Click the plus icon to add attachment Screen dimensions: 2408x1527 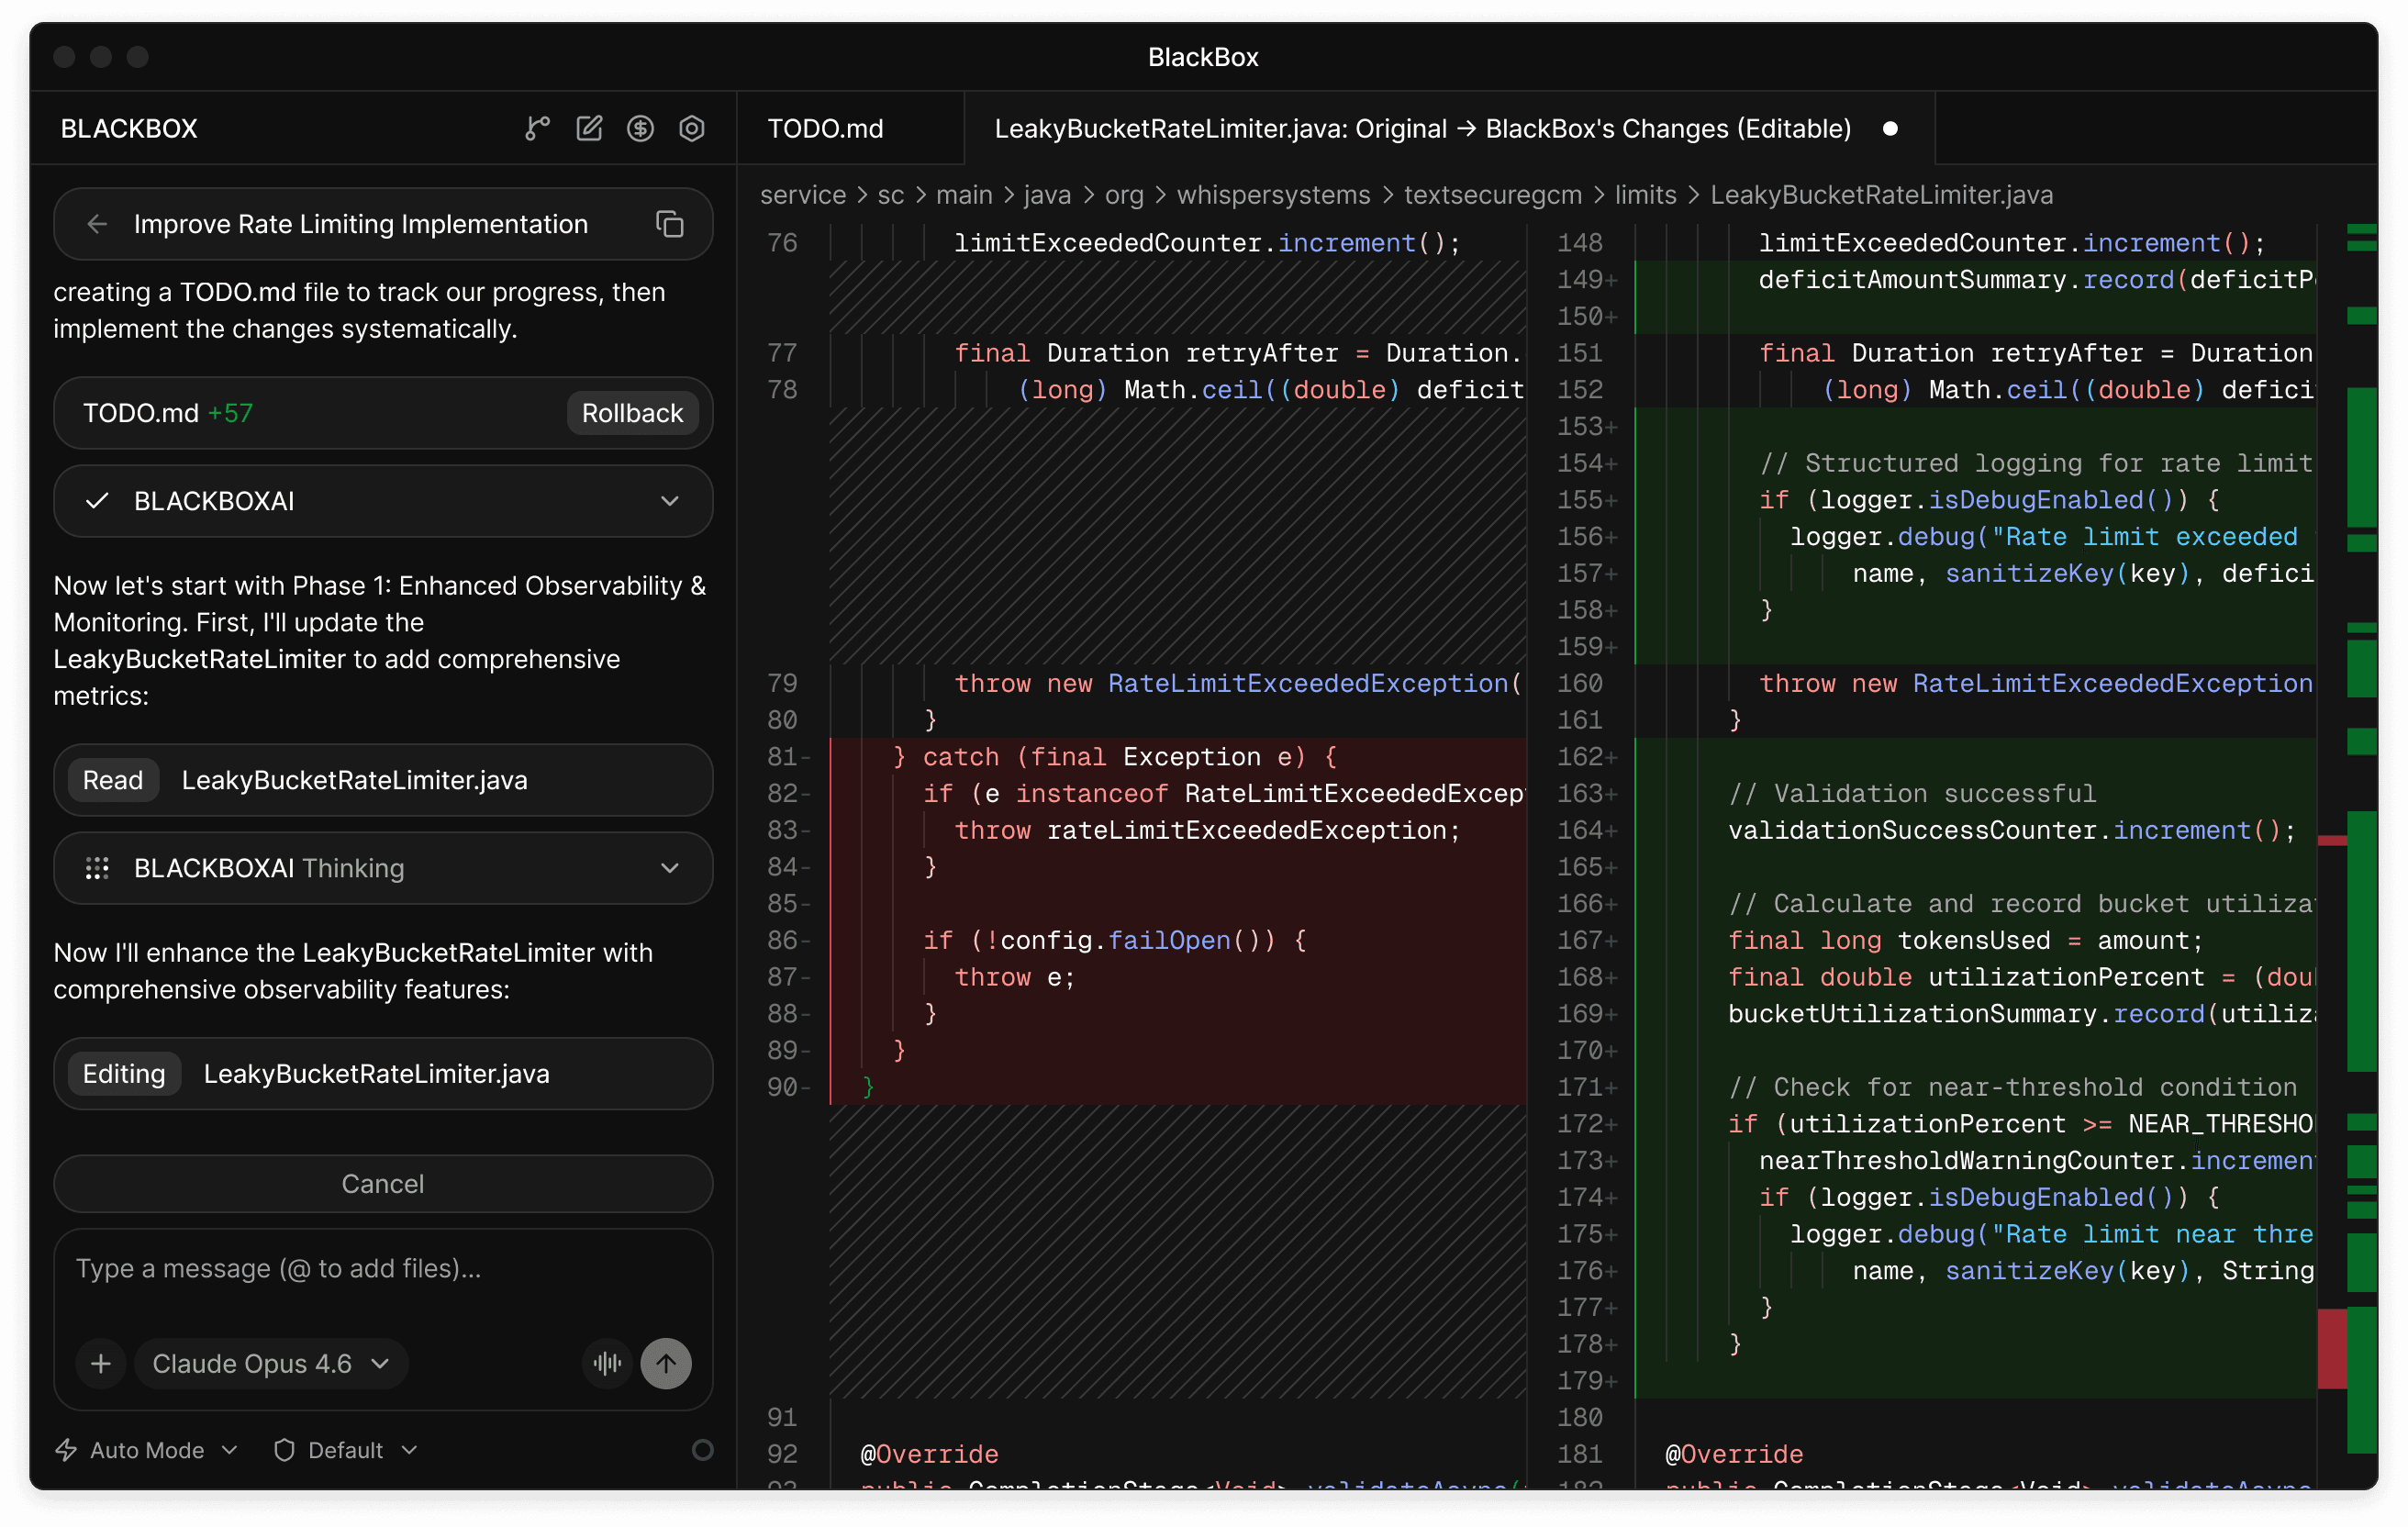pos(101,1363)
